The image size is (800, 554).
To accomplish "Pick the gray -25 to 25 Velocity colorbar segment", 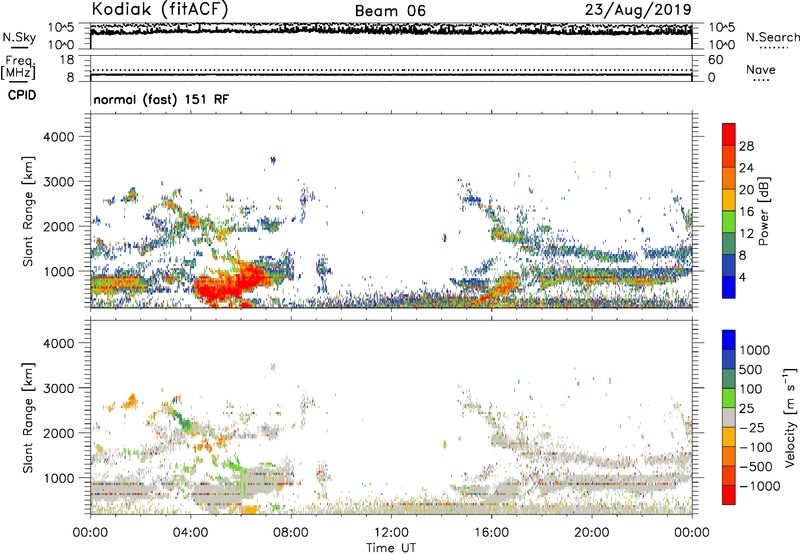I will [x=729, y=417].
